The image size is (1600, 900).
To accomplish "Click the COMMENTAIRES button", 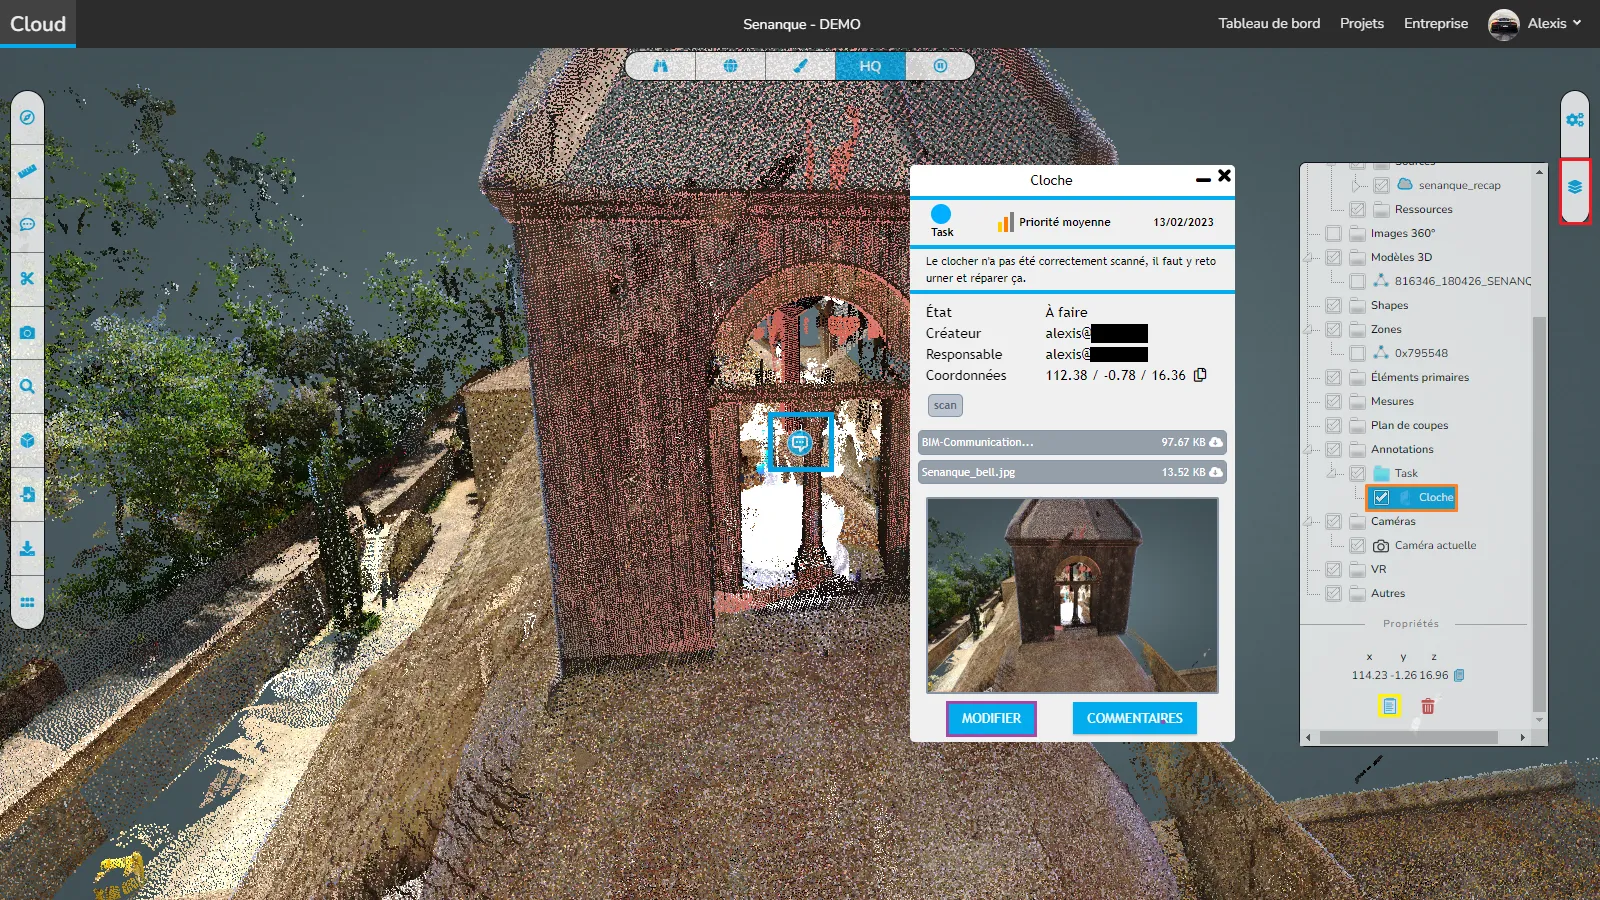I will click(x=1135, y=718).
